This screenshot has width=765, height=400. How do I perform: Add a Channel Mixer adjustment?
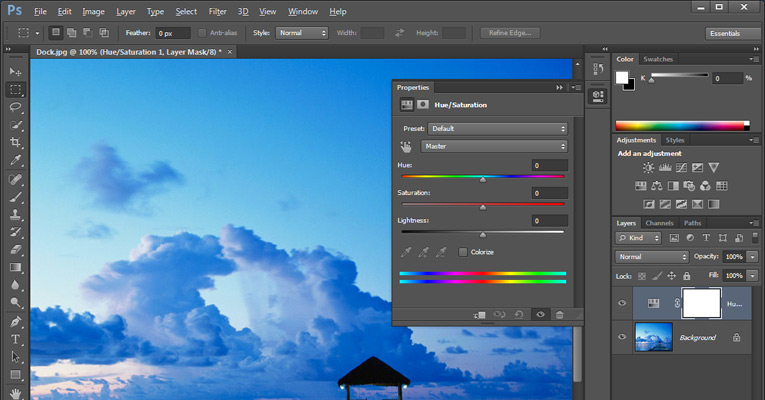coord(705,186)
